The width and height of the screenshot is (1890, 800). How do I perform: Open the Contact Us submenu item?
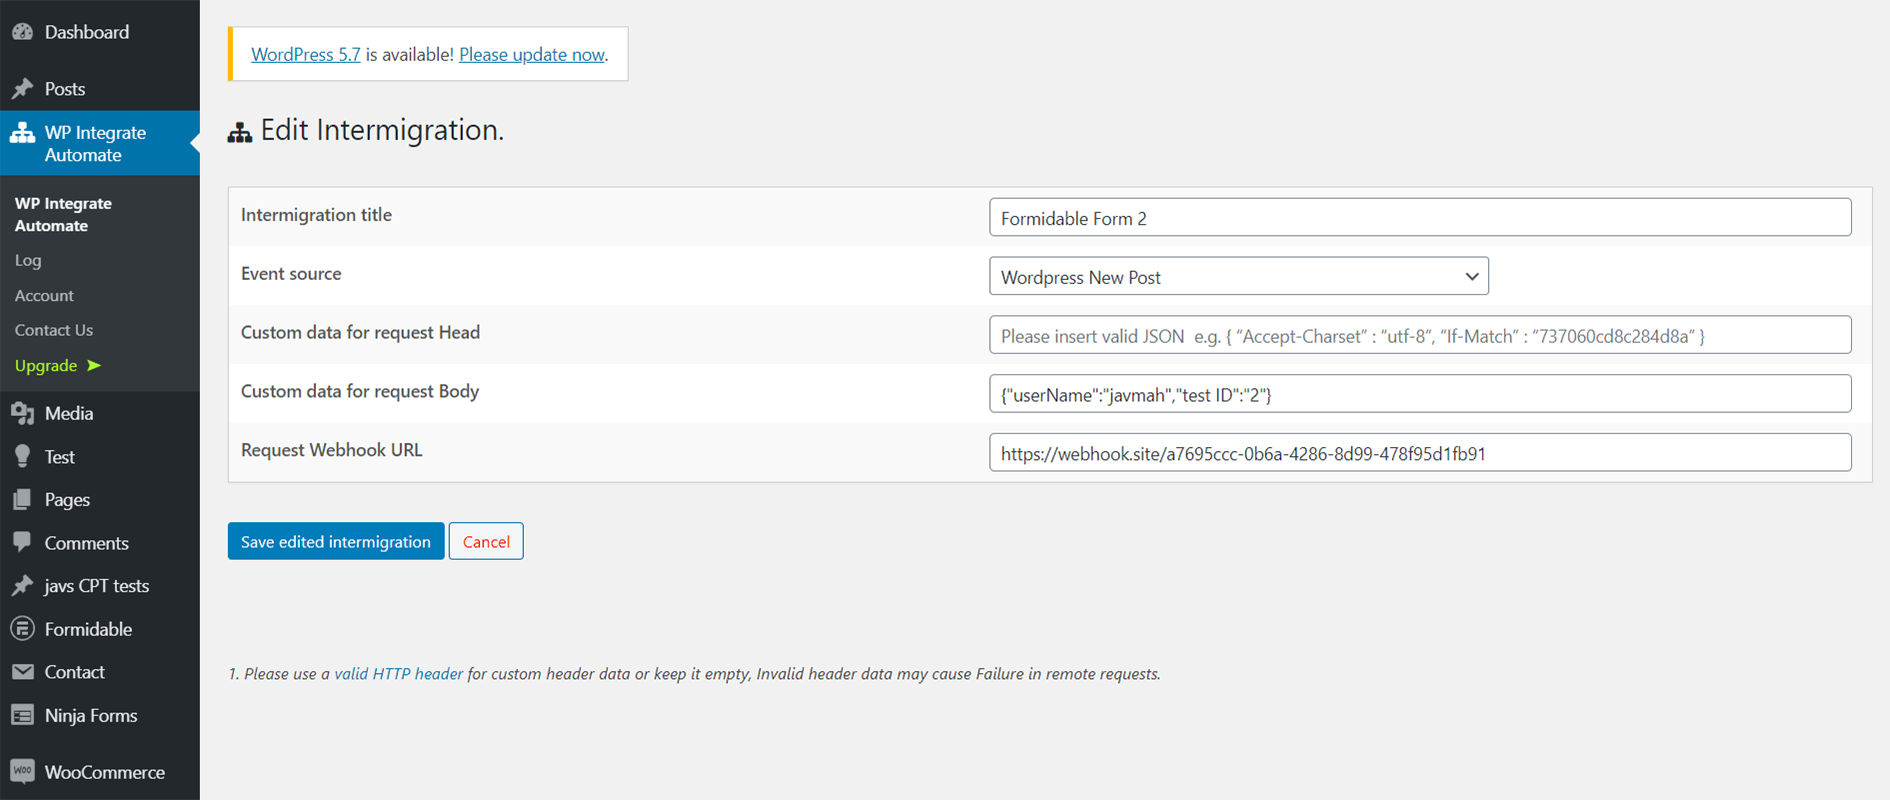click(x=54, y=330)
